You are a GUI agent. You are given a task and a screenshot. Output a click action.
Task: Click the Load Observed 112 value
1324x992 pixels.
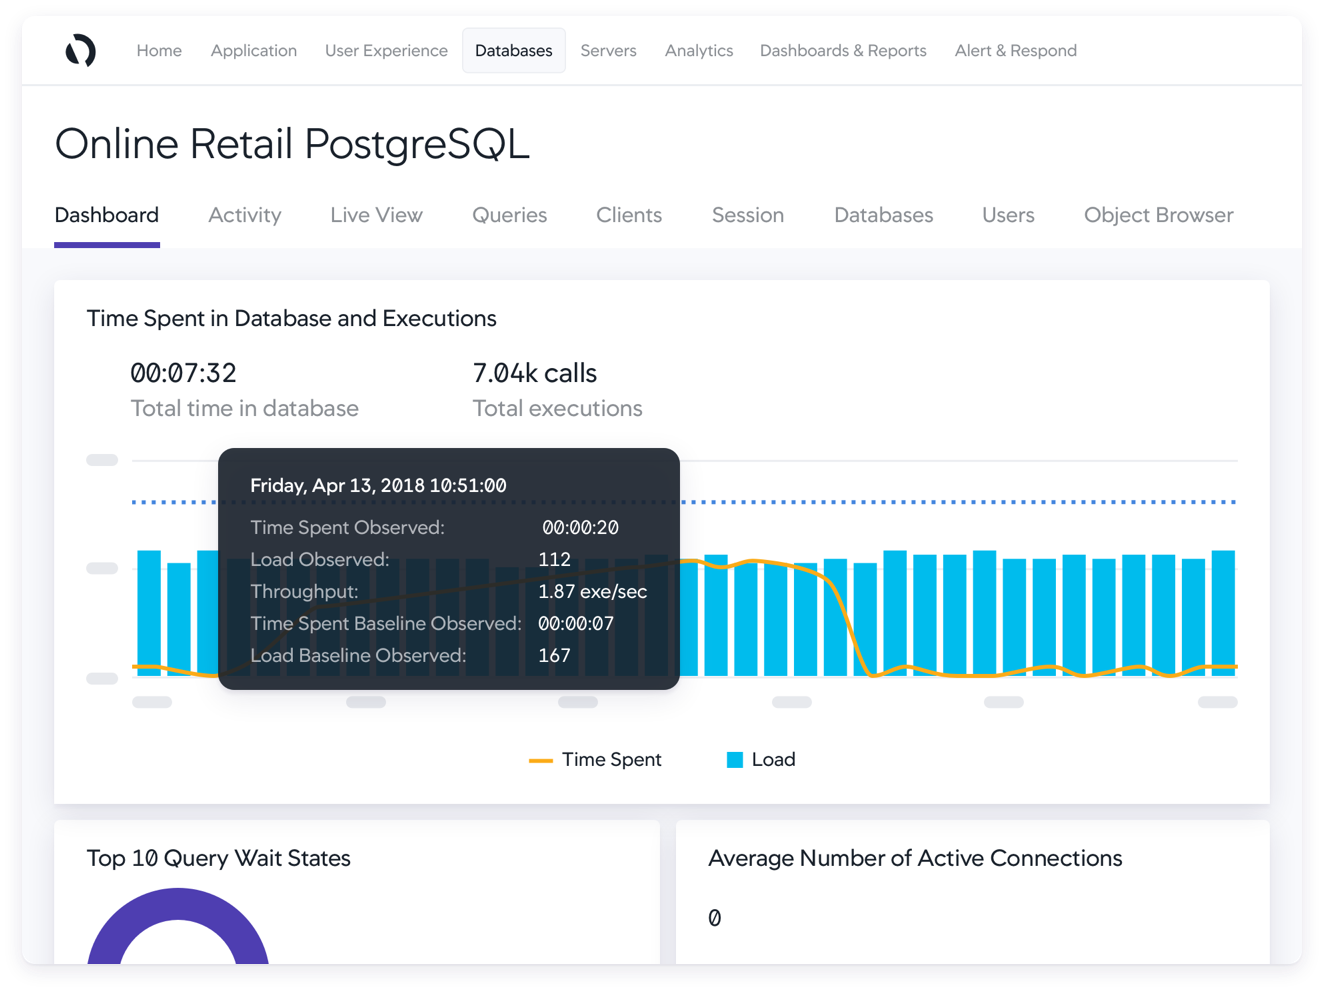pyautogui.click(x=554, y=560)
